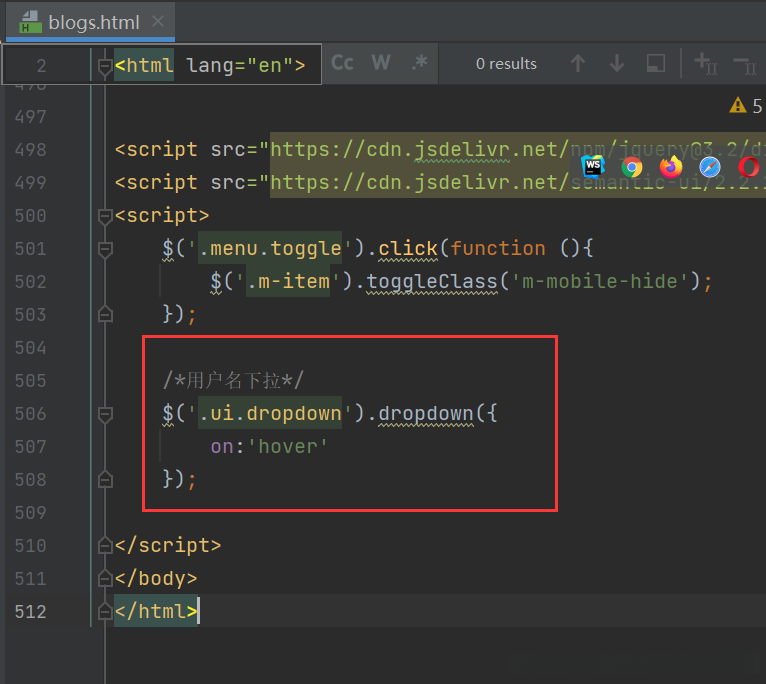Toggle match case (Cc) search option
Image resolution: width=766 pixels, height=684 pixels.
(x=342, y=63)
